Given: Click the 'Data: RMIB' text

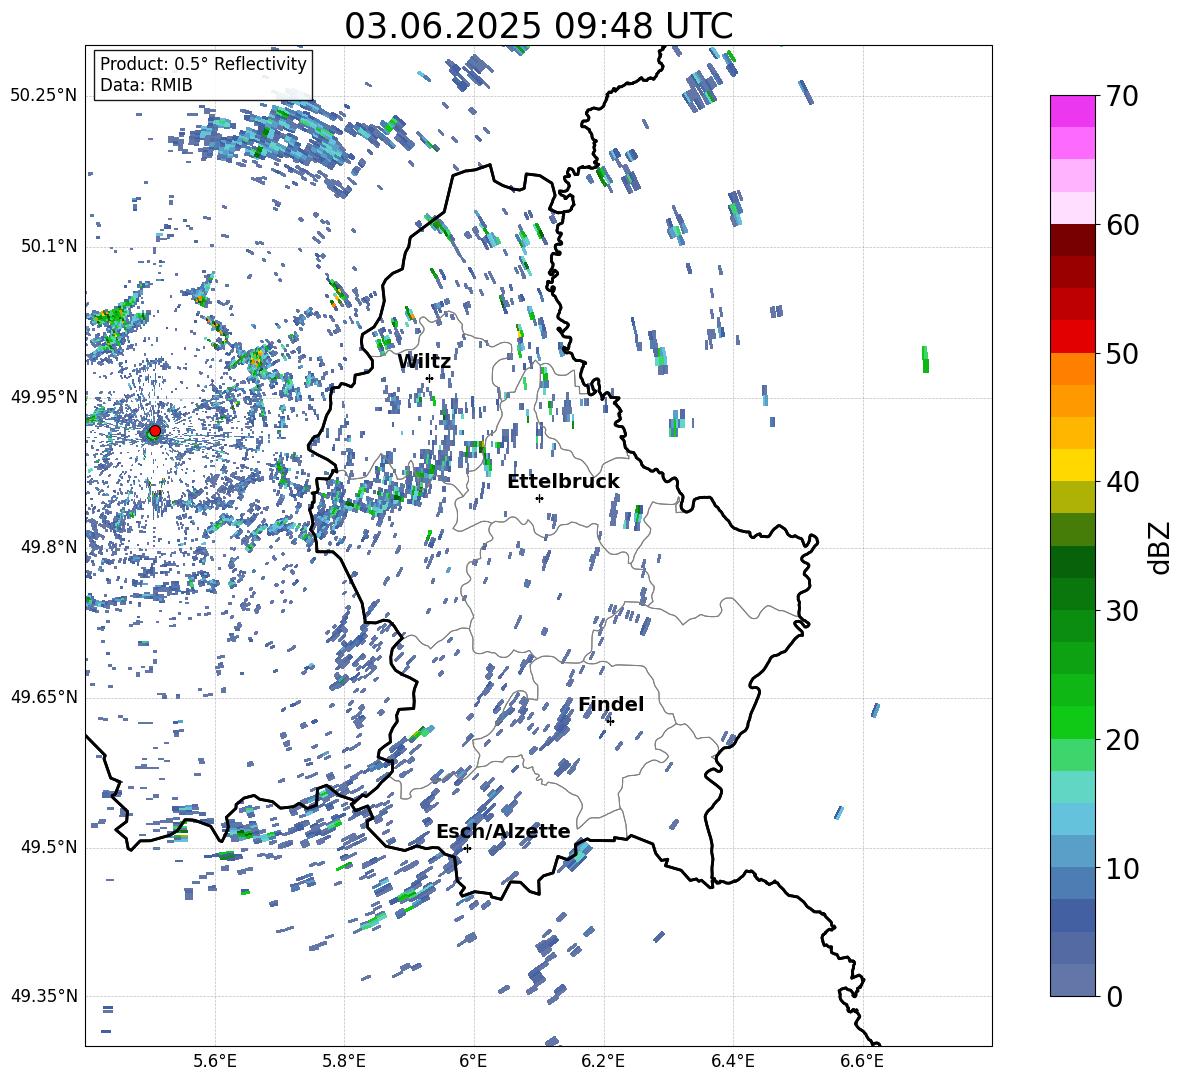Looking at the screenshot, I should pos(146,85).
